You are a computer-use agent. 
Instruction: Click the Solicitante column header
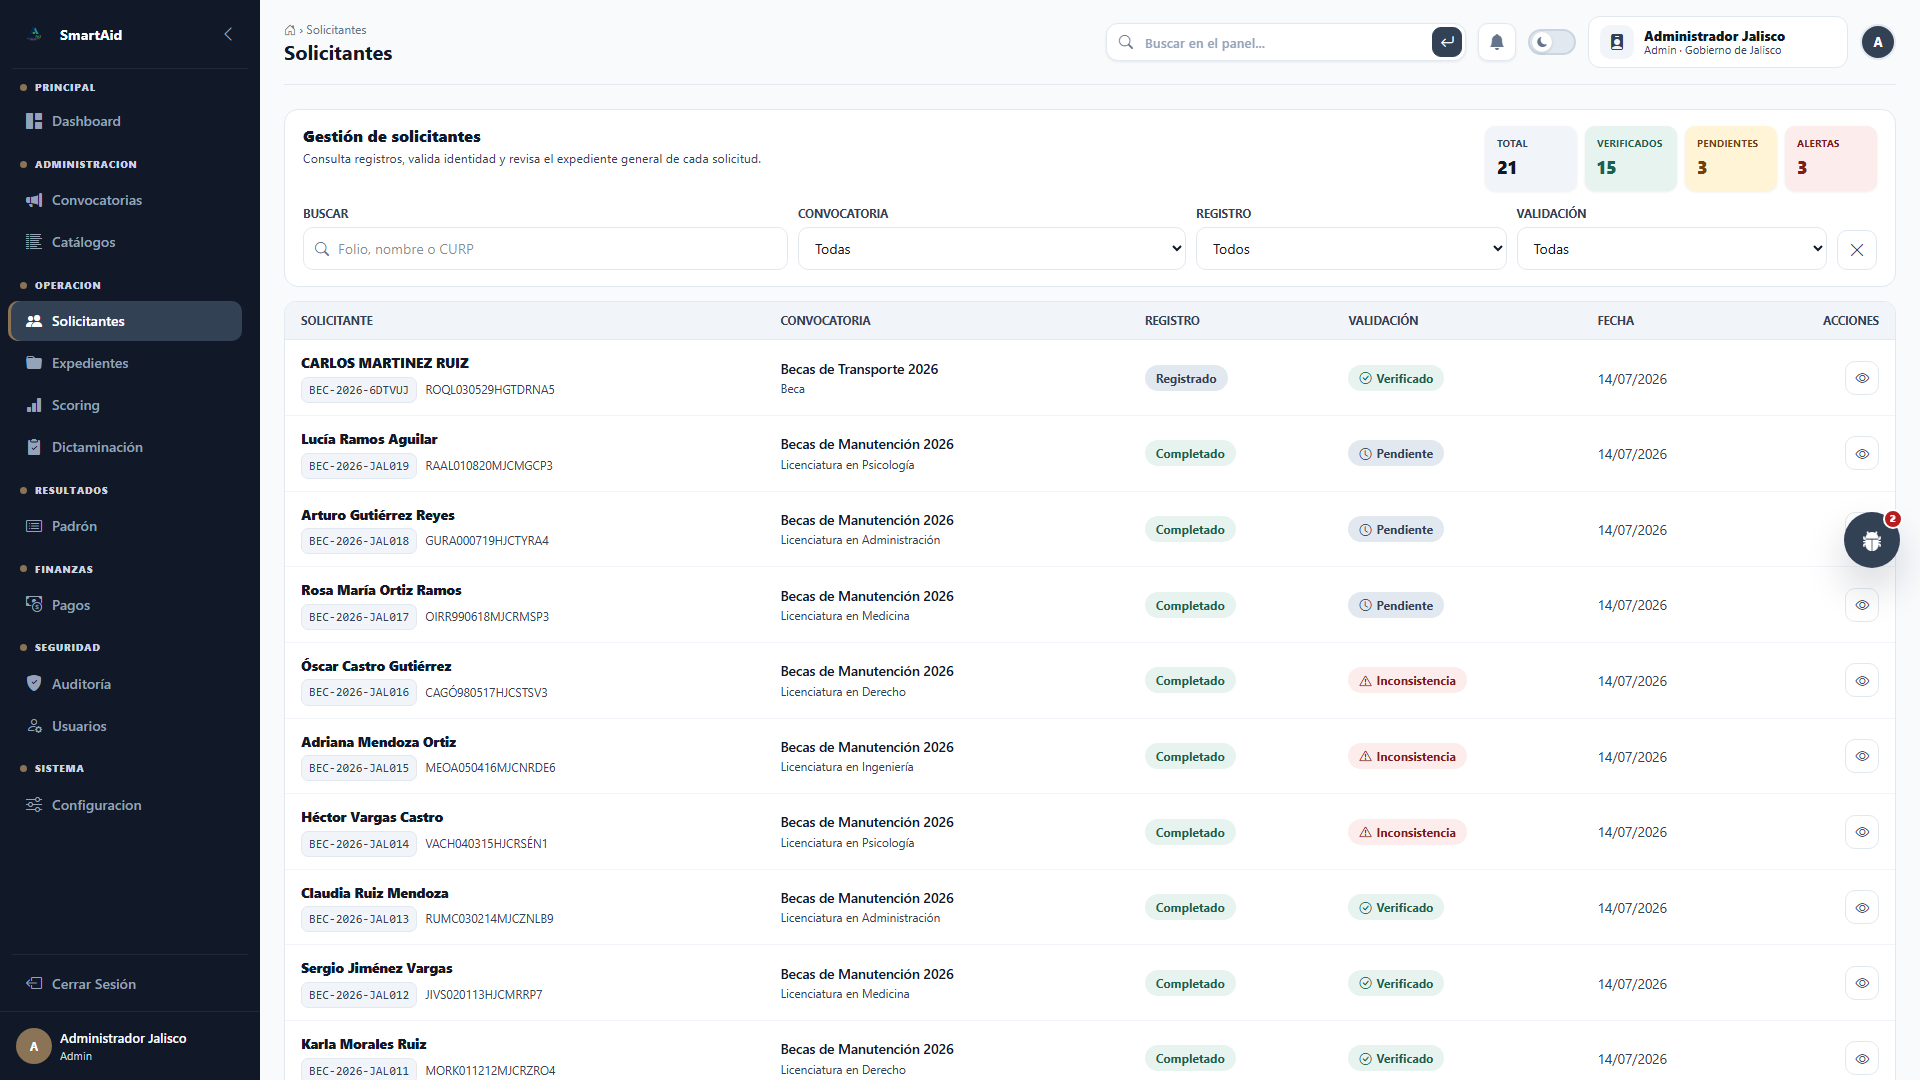[x=337, y=321]
